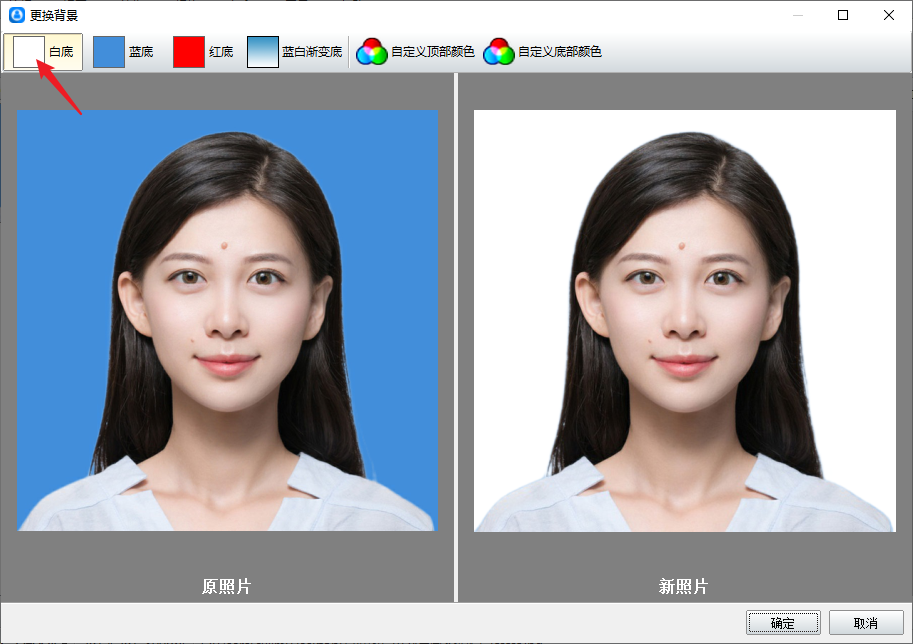This screenshot has width=913, height=644.
Task: Click the 自定义底部颜色 text label
Action: [x=559, y=52]
